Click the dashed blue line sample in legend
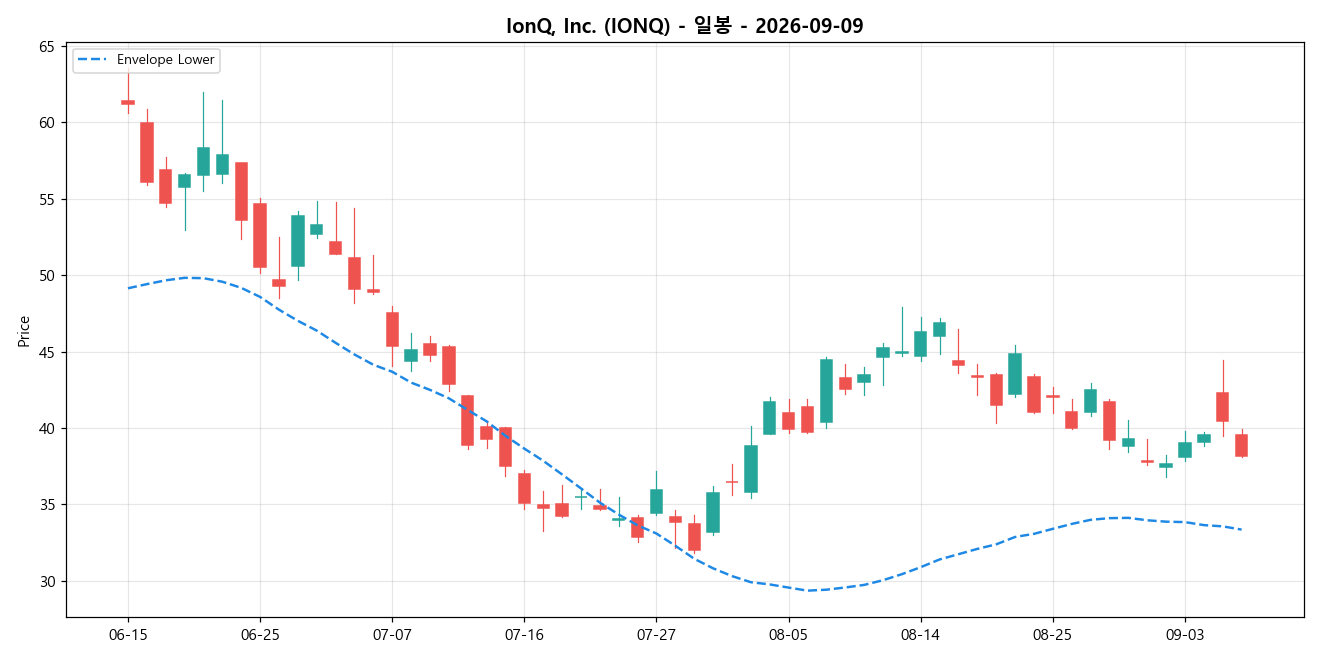The height and width of the screenshot is (660, 1320). (x=94, y=60)
